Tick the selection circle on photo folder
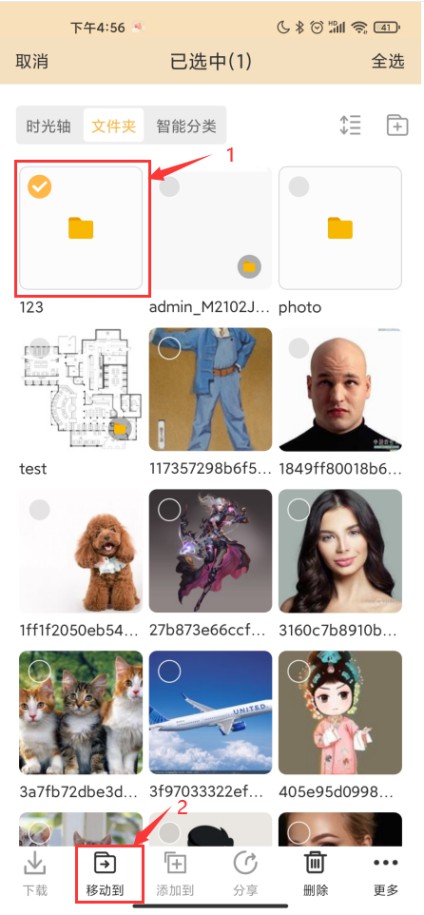This screenshot has width=424, height=915. pos(299,187)
